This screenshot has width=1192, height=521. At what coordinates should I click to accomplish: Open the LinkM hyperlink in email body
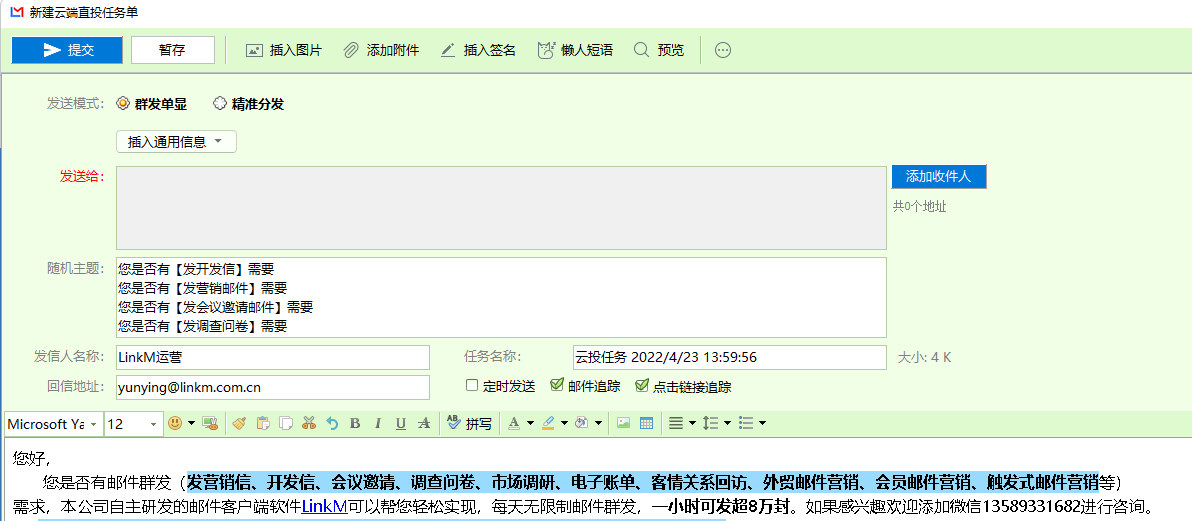click(325, 506)
